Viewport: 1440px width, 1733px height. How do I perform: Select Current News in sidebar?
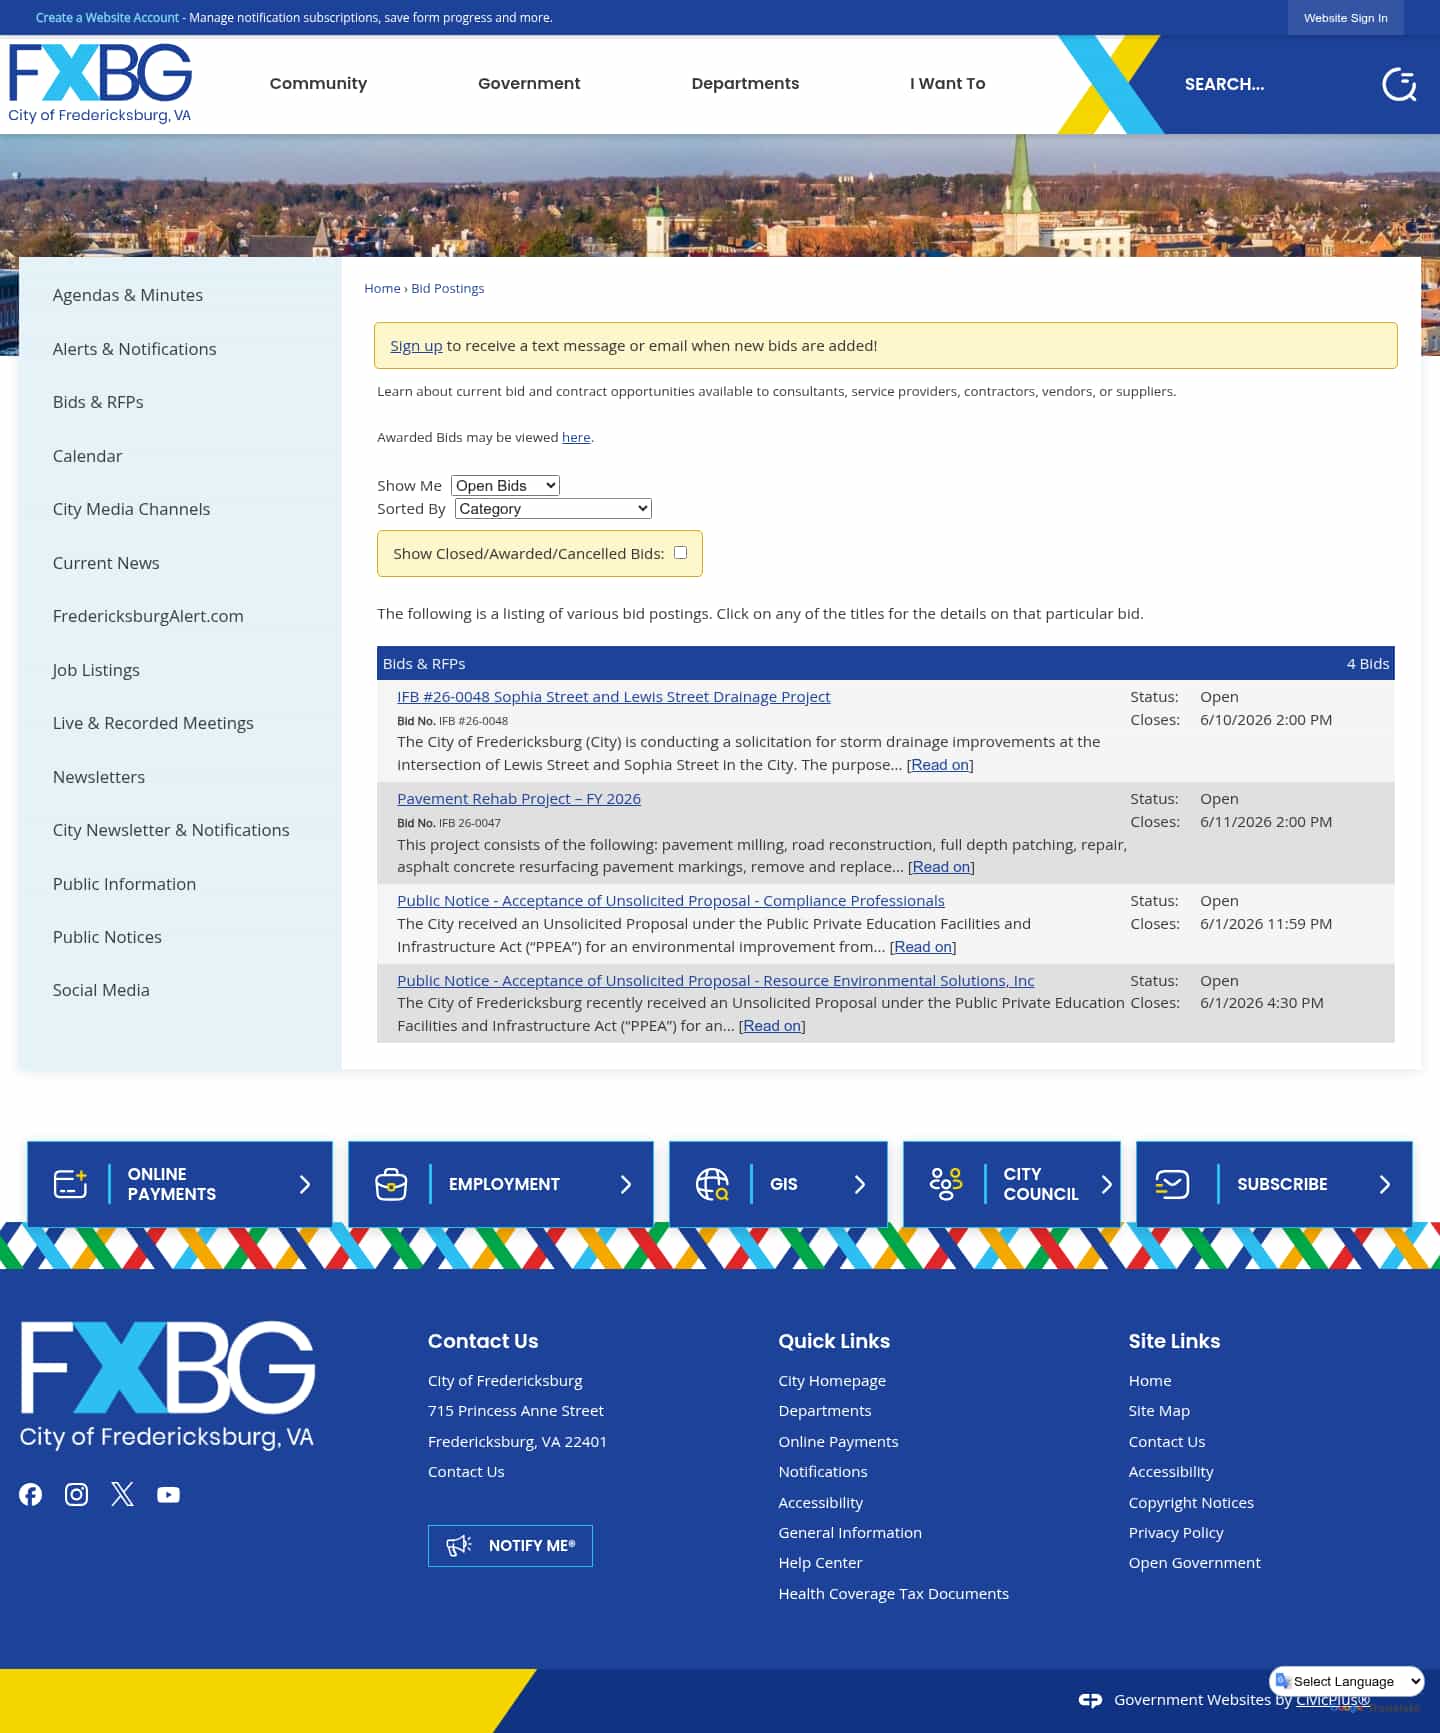pos(106,563)
